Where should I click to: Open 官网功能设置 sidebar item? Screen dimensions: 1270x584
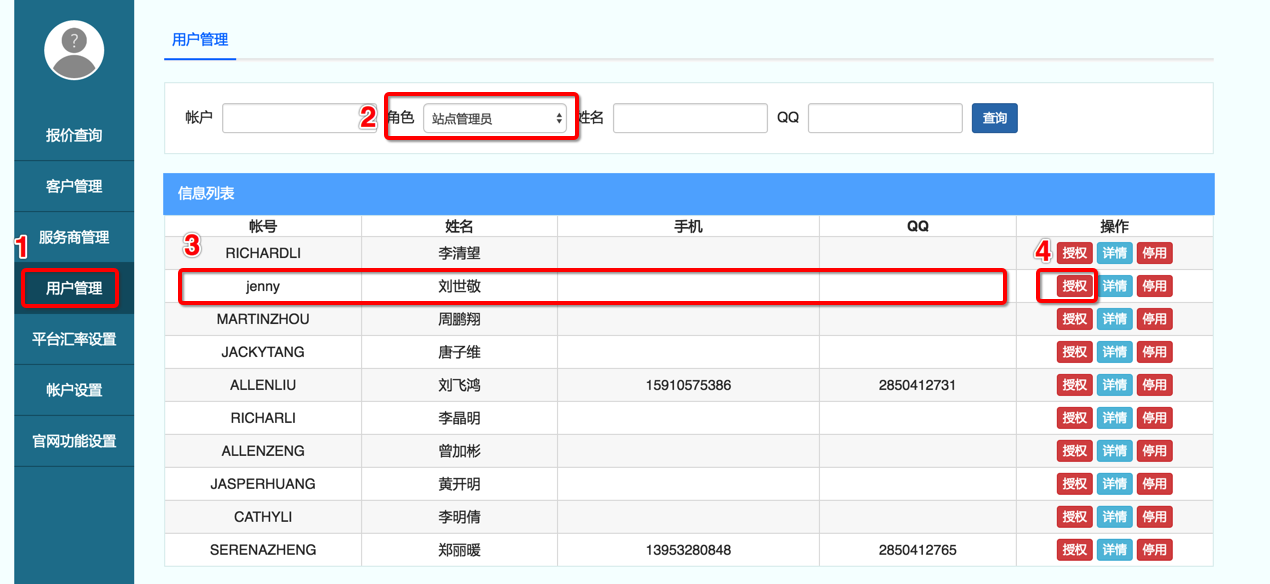pyautogui.click(x=74, y=441)
